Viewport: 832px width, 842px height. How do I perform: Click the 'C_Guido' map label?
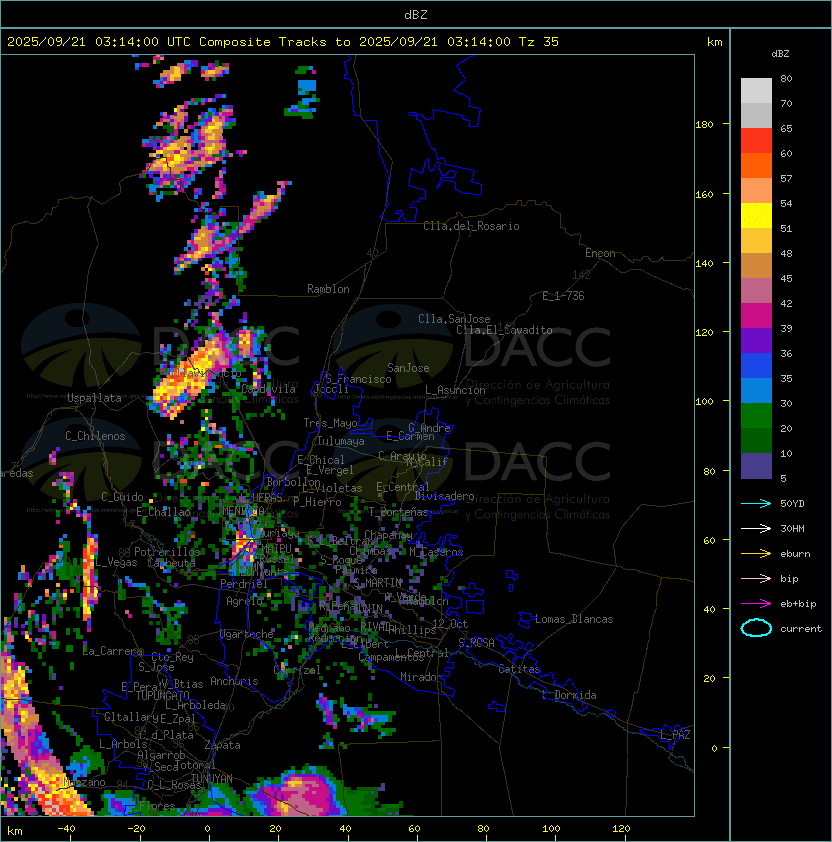click(x=122, y=497)
